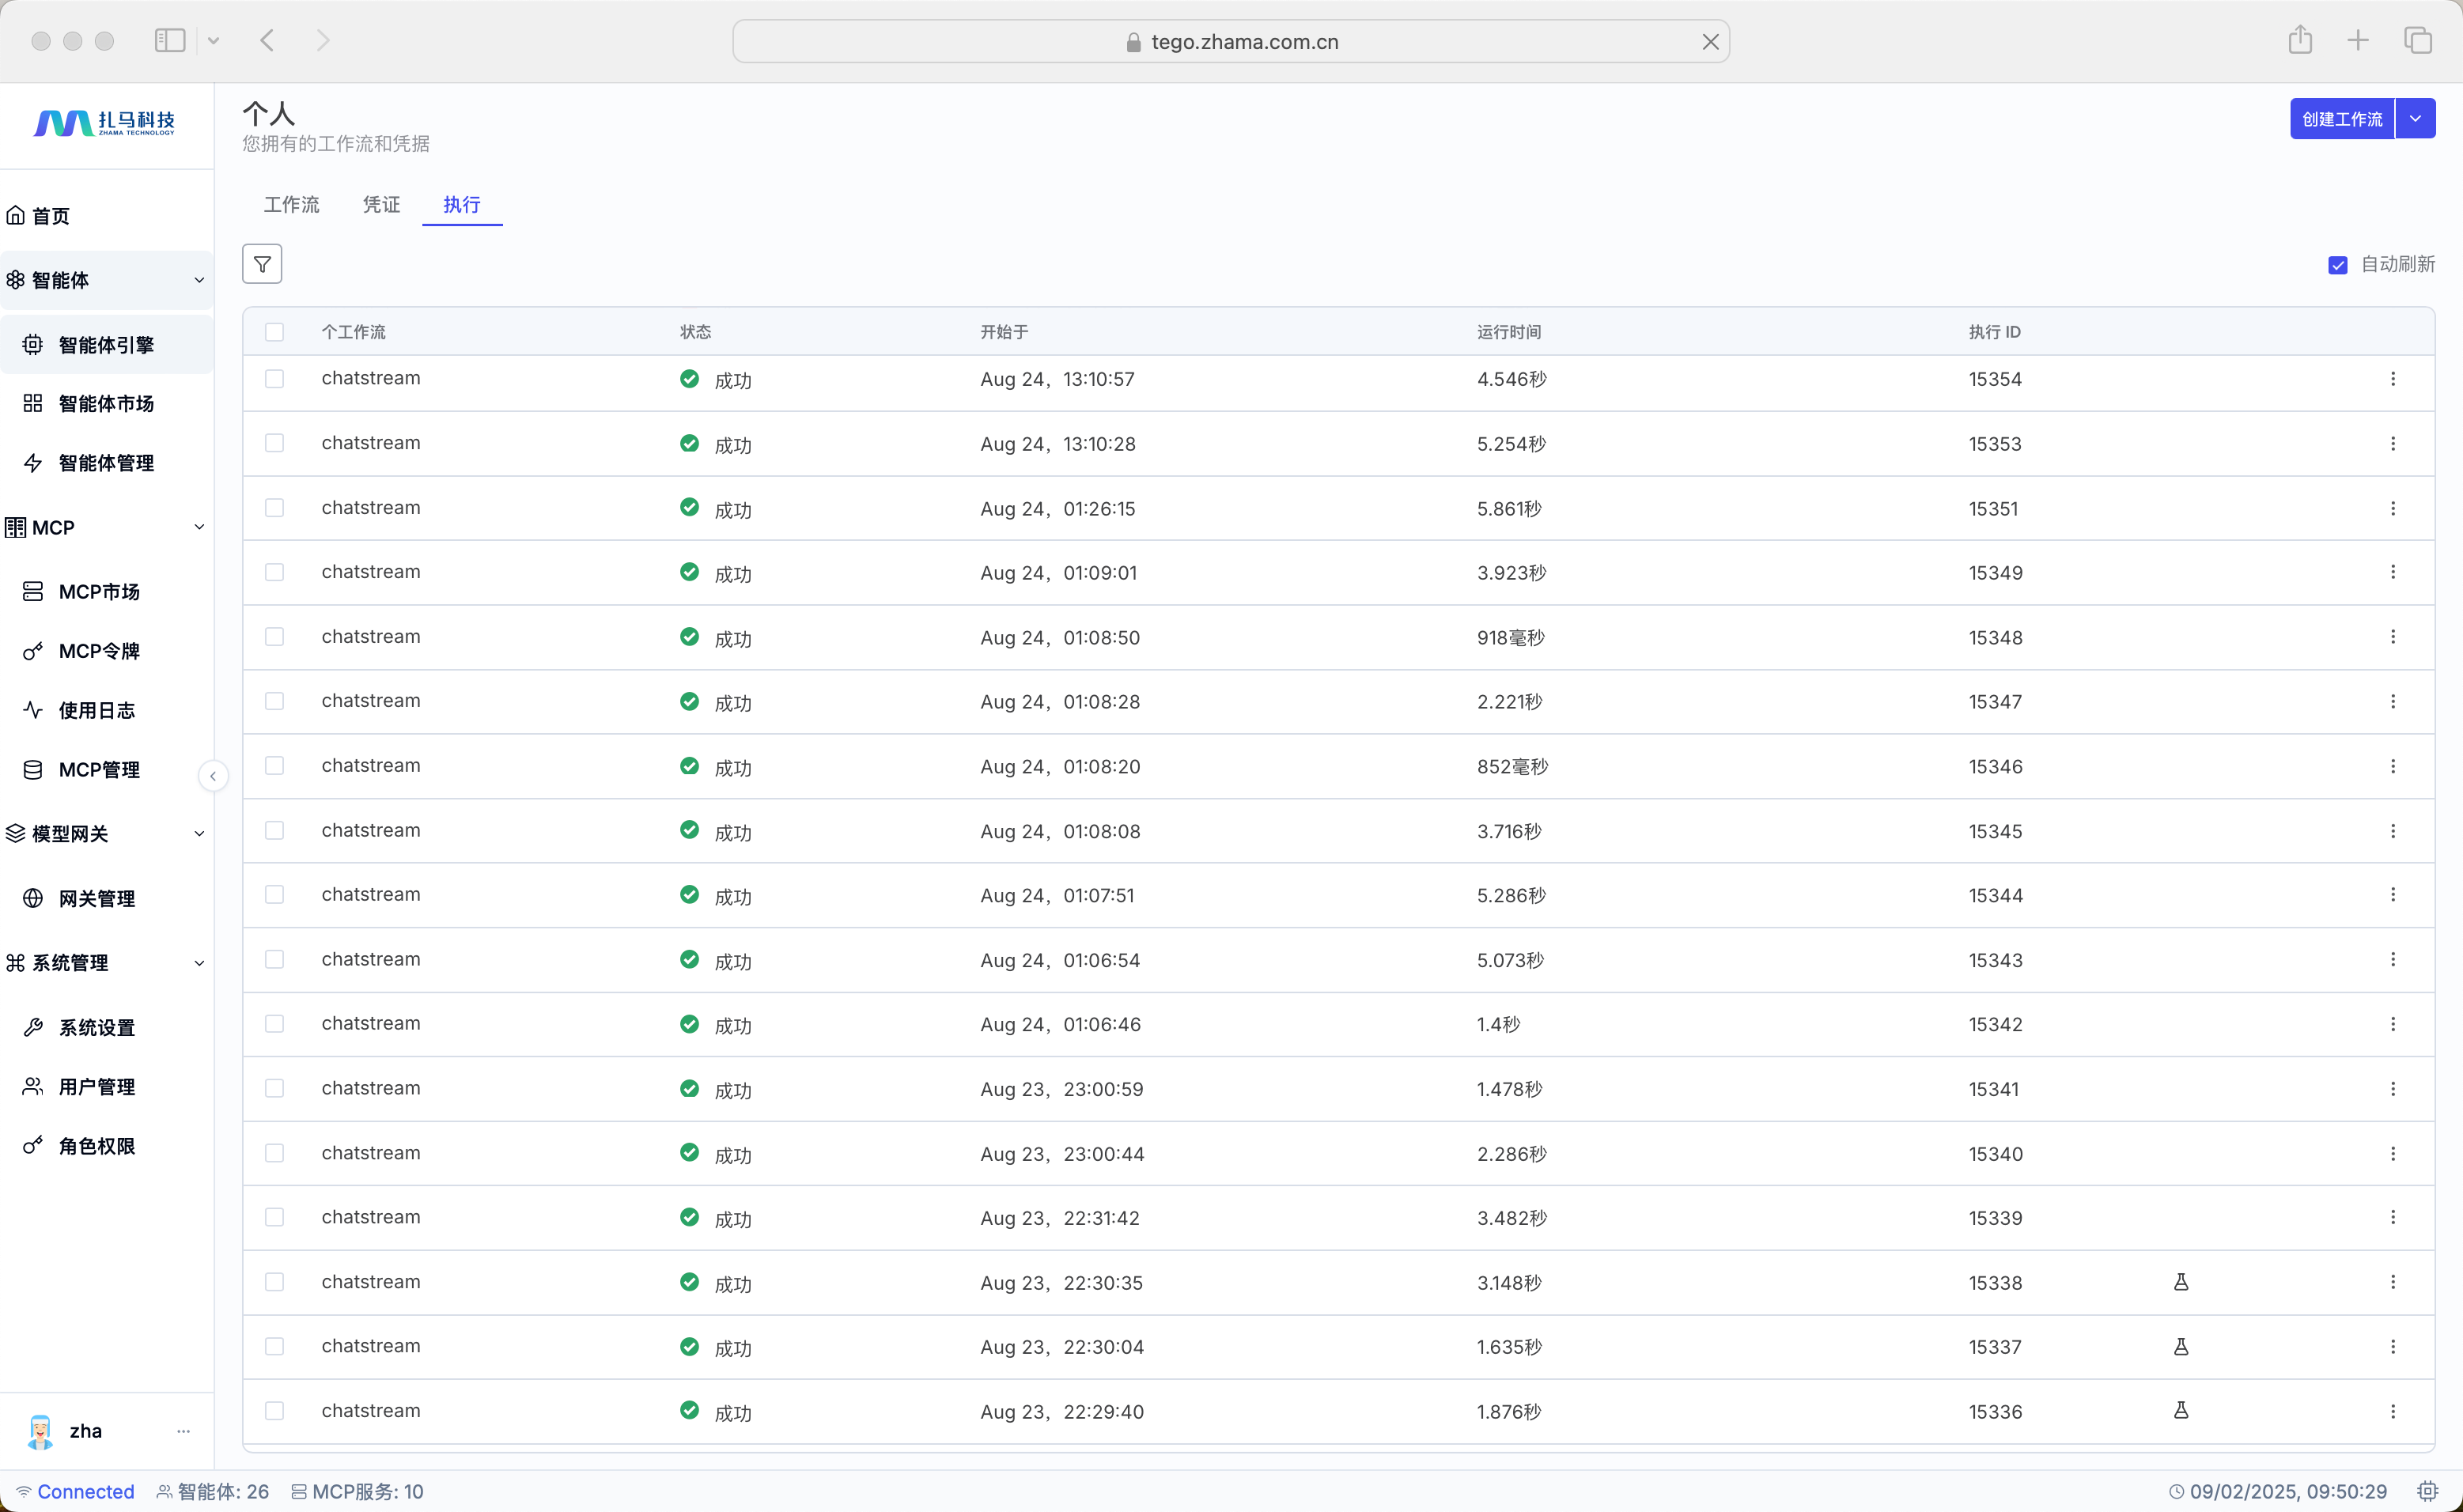
Task: Click the 创建工作流 button
Action: point(2341,119)
